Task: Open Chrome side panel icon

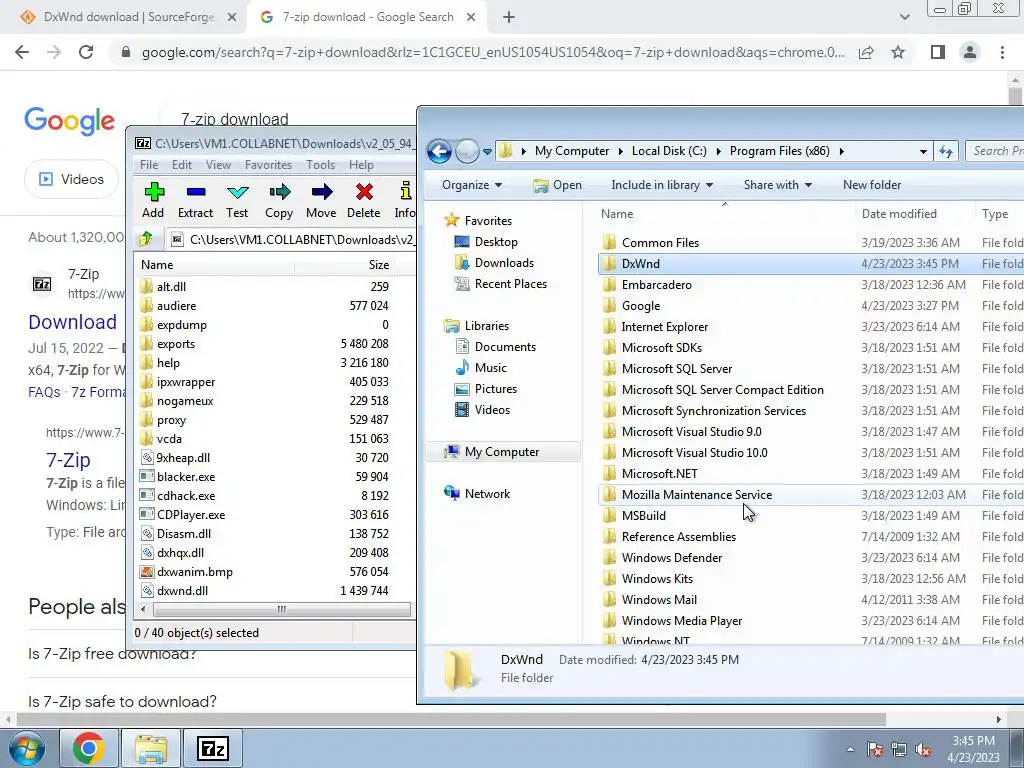Action: 938,52
